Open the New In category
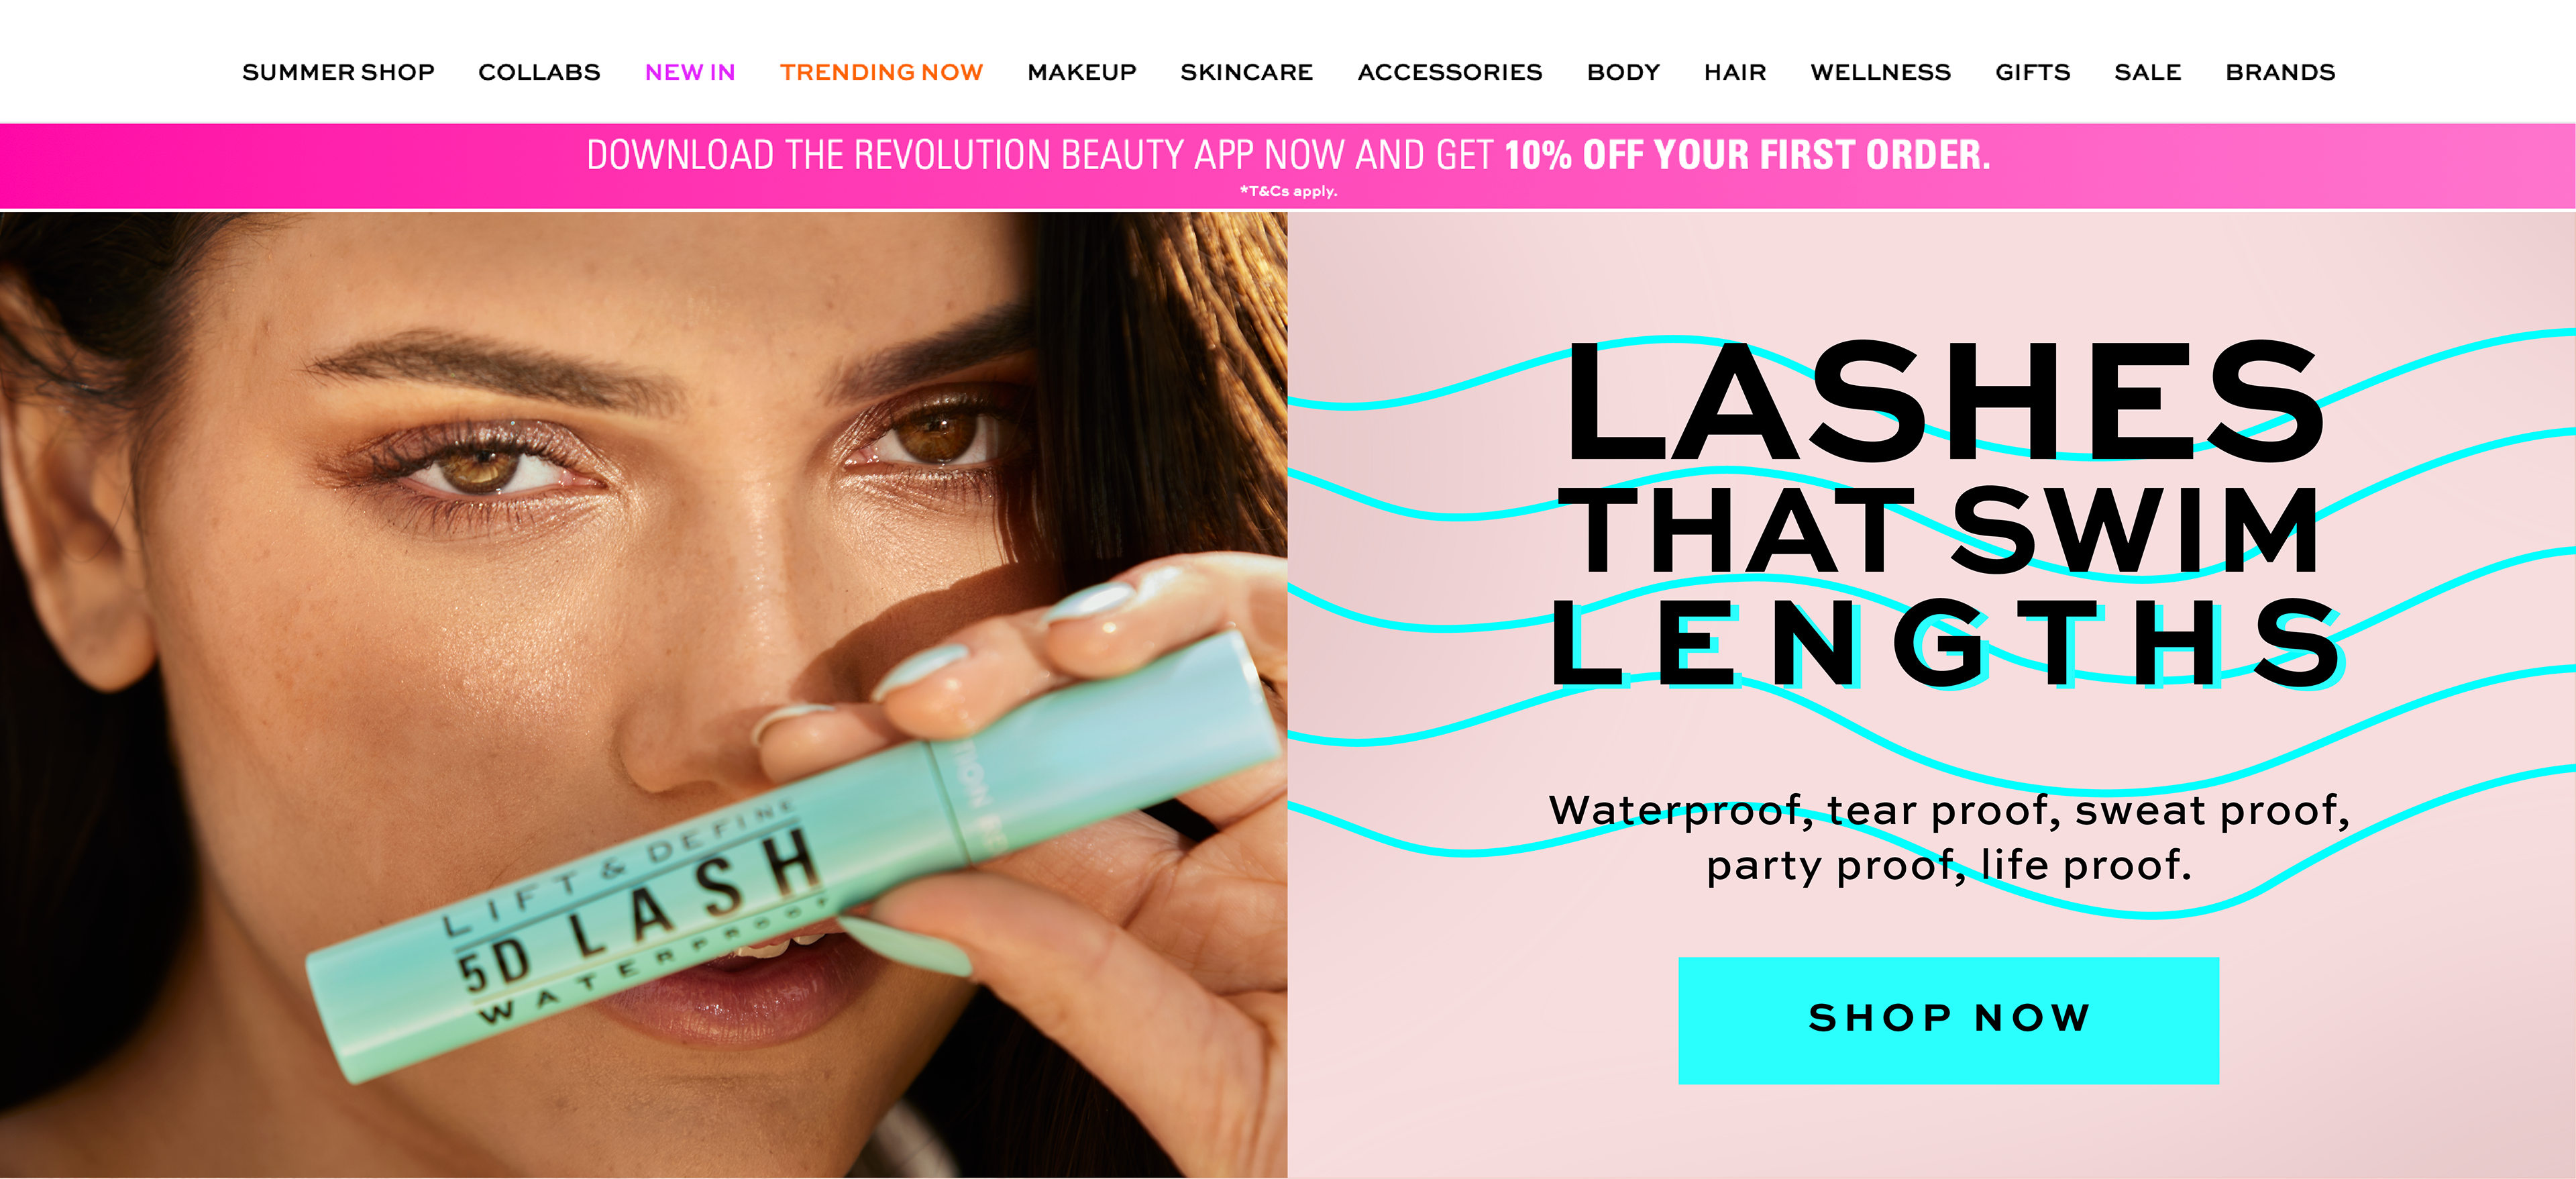This screenshot has height=1179, width=2576. (x=690, y=72)
